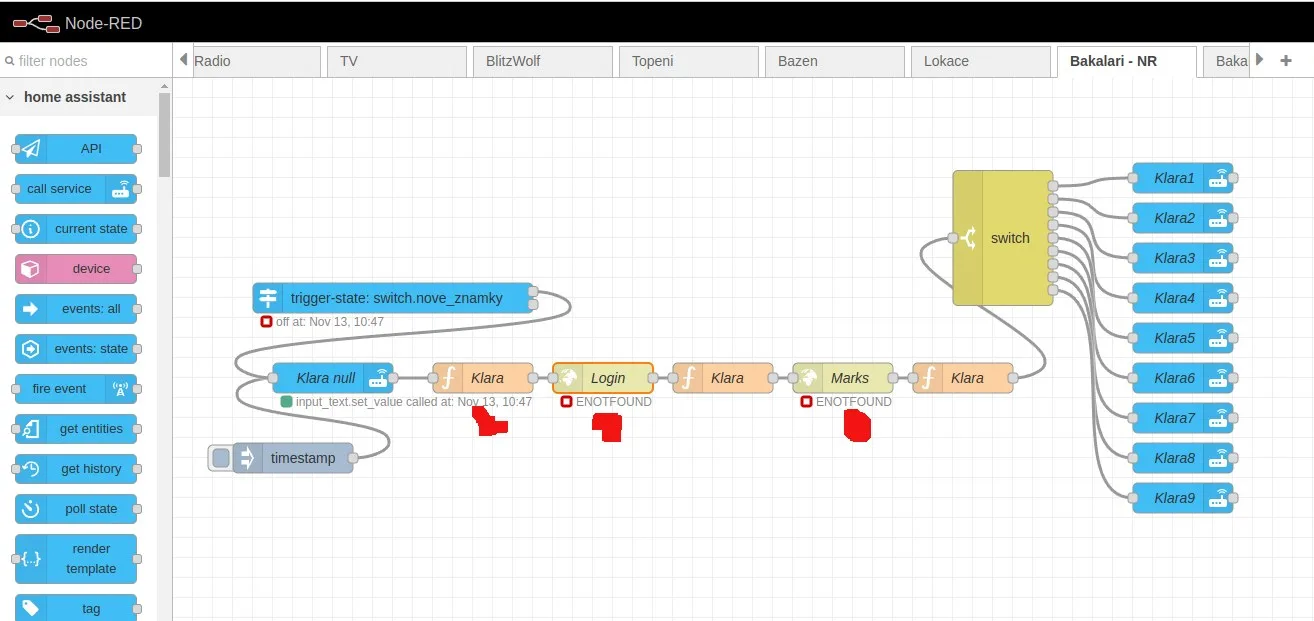Image resolution: width=1314 pixels, height=621 pixels.
Task: Open the Lokace flow tab
Action: coord(981,61)
